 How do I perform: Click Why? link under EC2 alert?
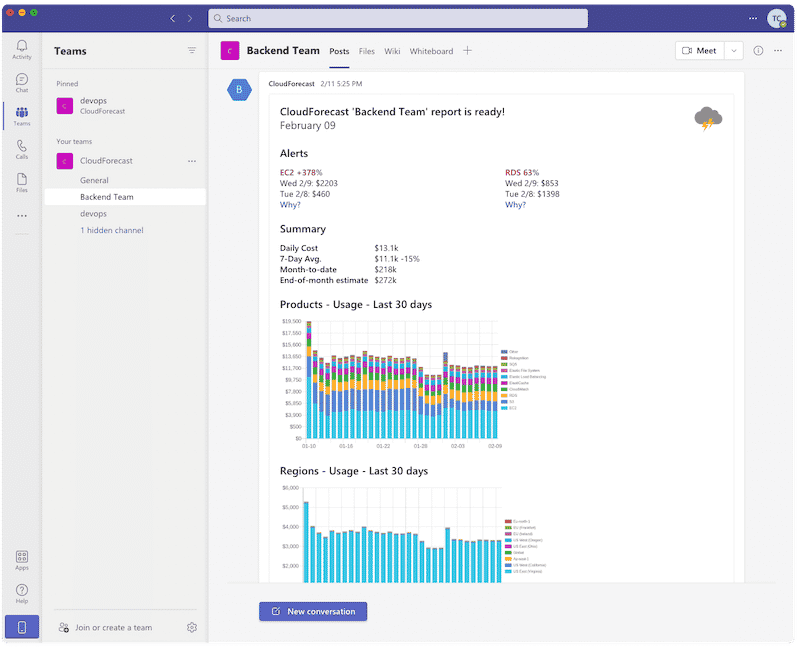point(290,205)
